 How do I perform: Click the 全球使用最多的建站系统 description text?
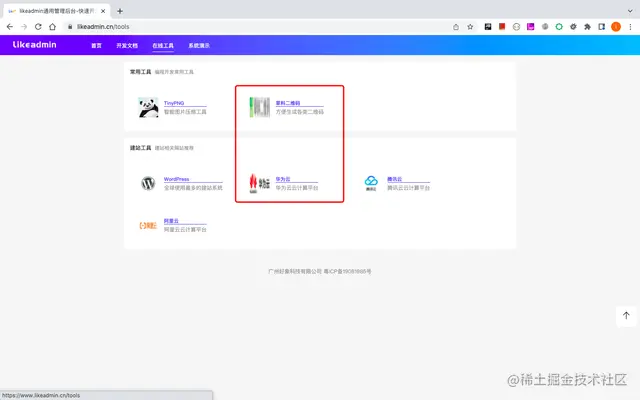[x=193, y=188]
